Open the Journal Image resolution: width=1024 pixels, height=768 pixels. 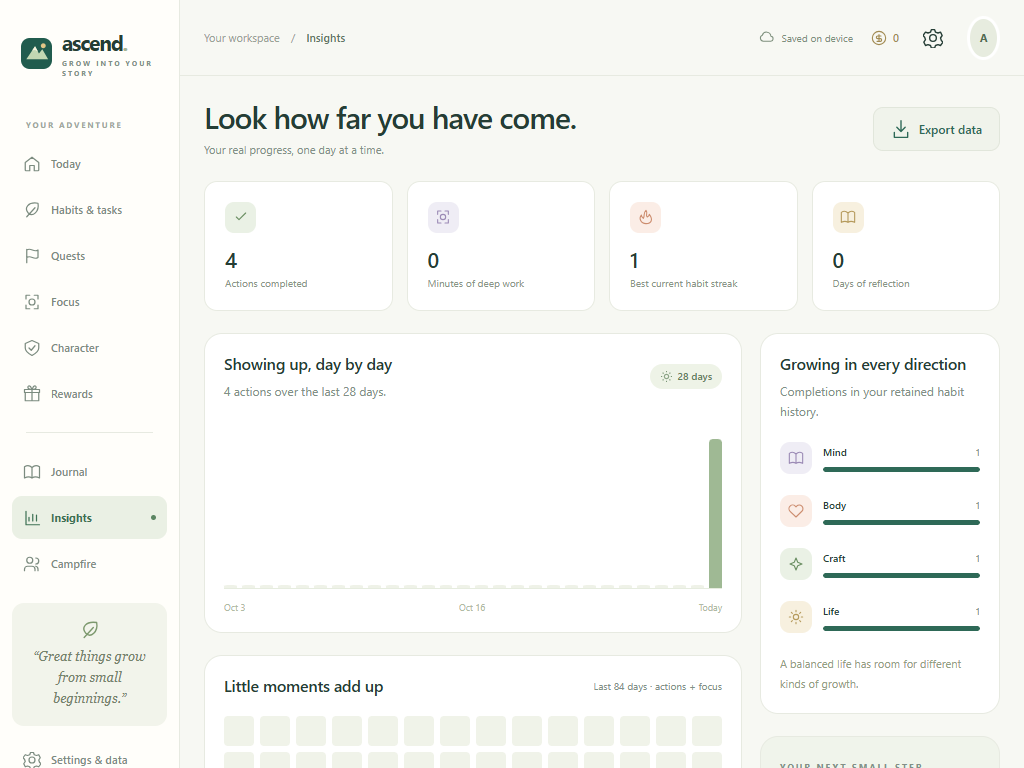[89, 472]
